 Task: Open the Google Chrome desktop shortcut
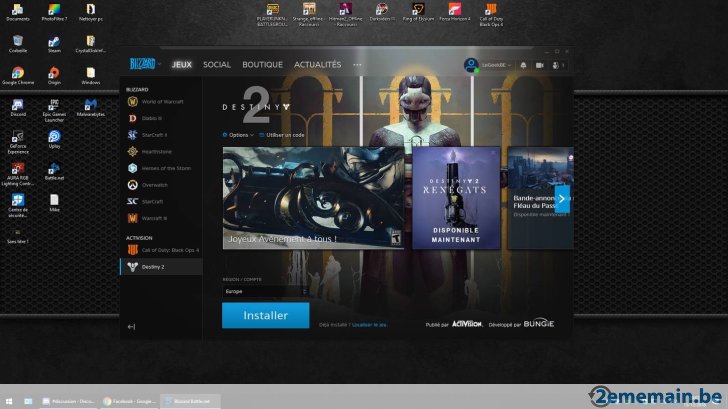(18, 76)
